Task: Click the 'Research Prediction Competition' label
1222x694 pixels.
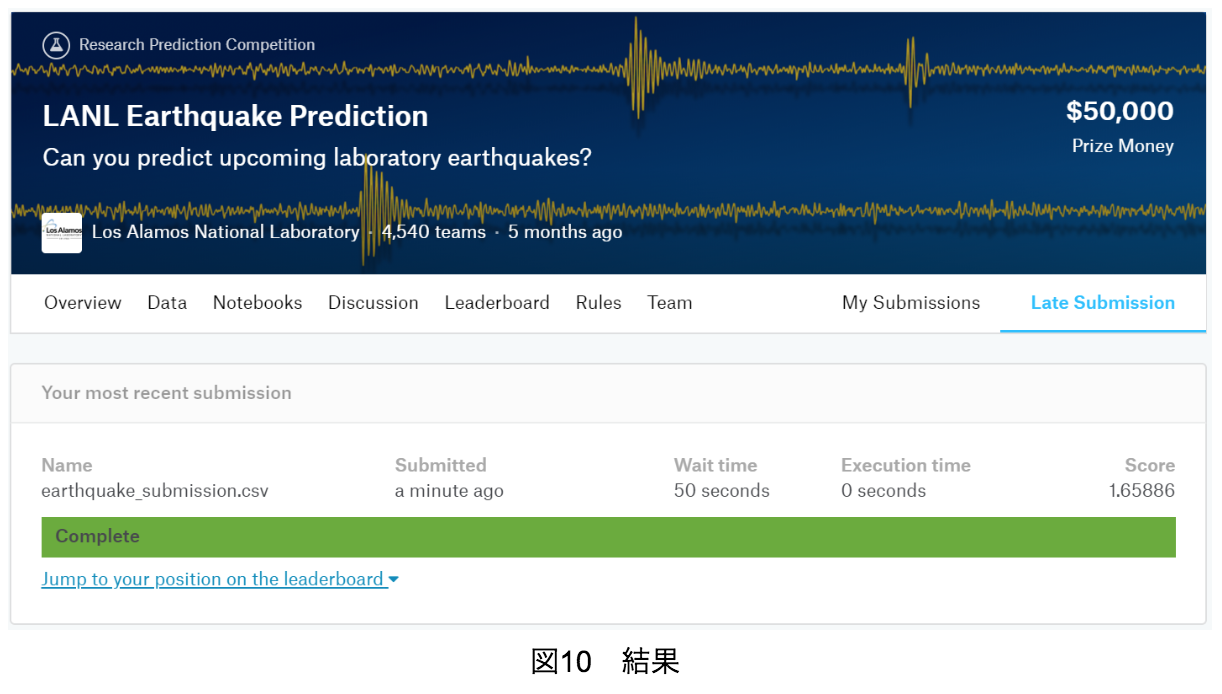Action: point(197,45)
